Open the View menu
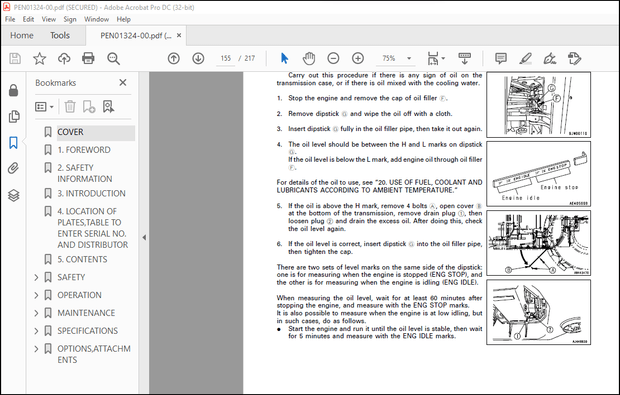 click(x=49, y=19)
